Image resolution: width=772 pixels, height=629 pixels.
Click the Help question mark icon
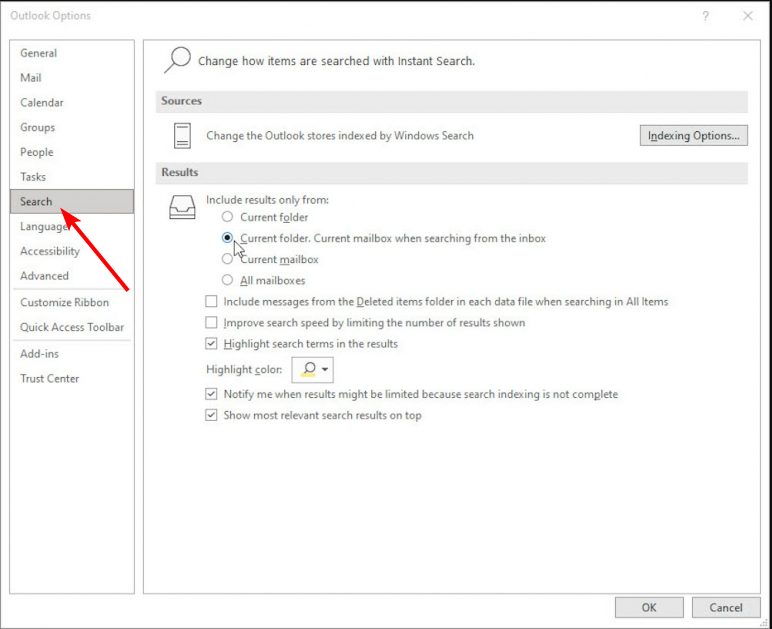coord(706,16)
